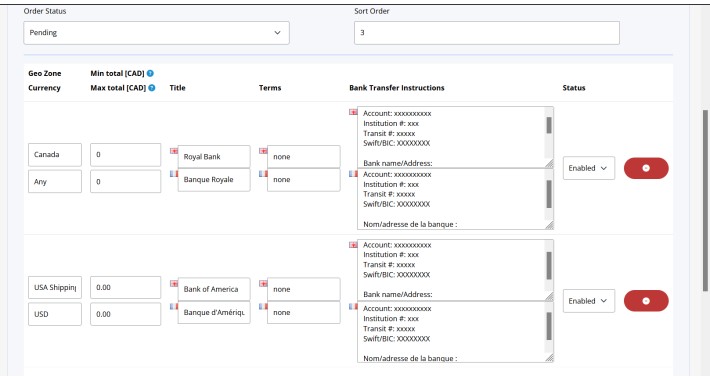This screenshot has height=380, width=710.
Task: Click the max total field in Canada row
Action: click(125, 181)
